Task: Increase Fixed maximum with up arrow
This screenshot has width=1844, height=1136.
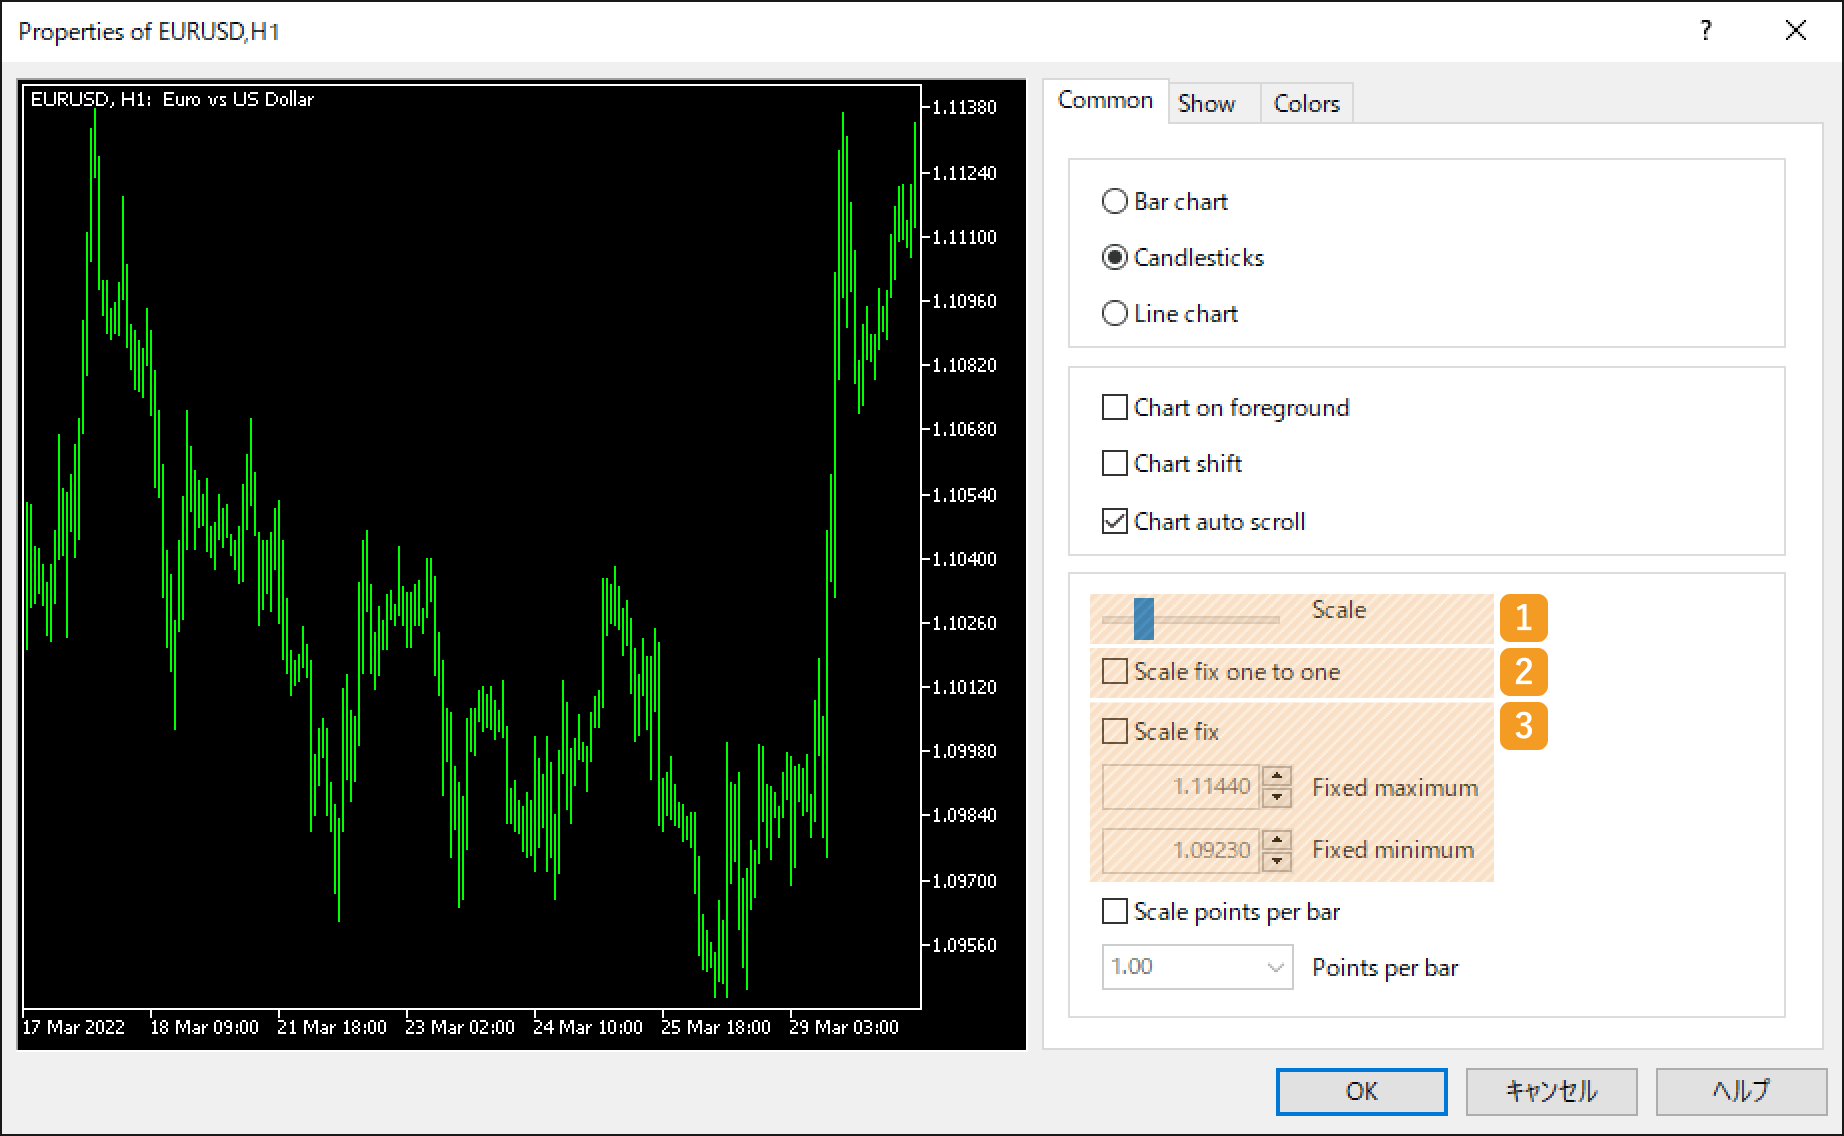Action: click(x=1276, y=777)
